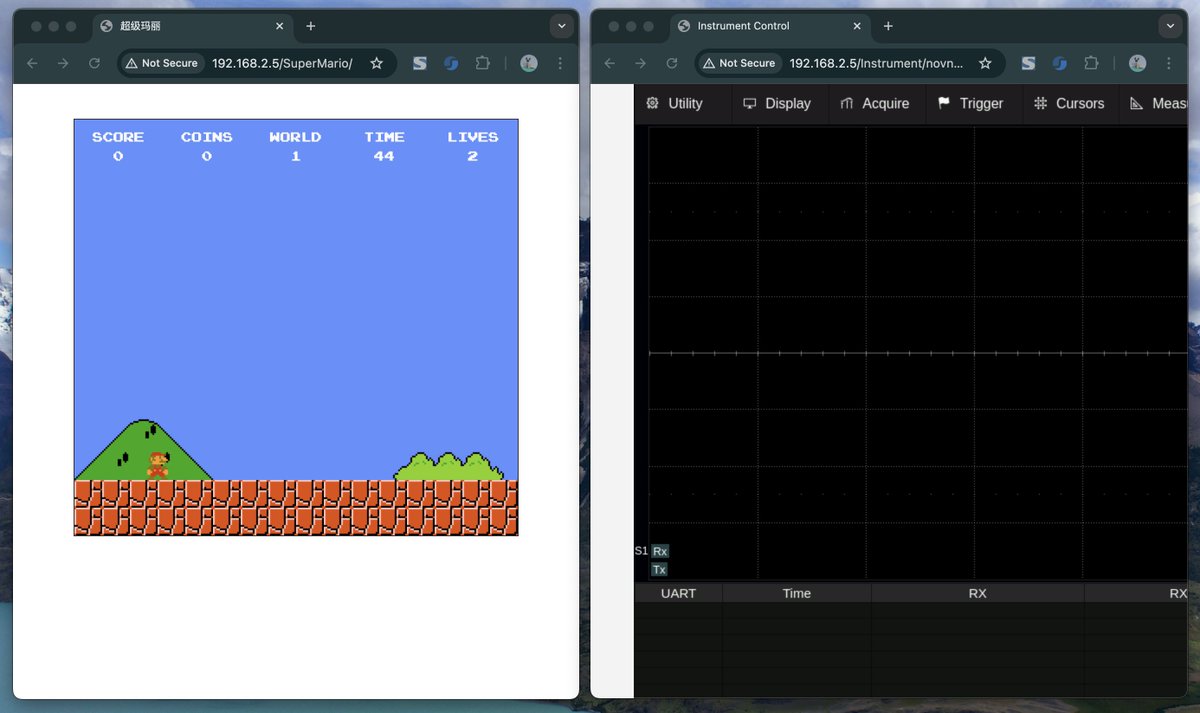This screenshot has height=713, width=1200.
Task: Click the address bar showing 192.168.2.5/SuperMario/
Action: (282, 63)
